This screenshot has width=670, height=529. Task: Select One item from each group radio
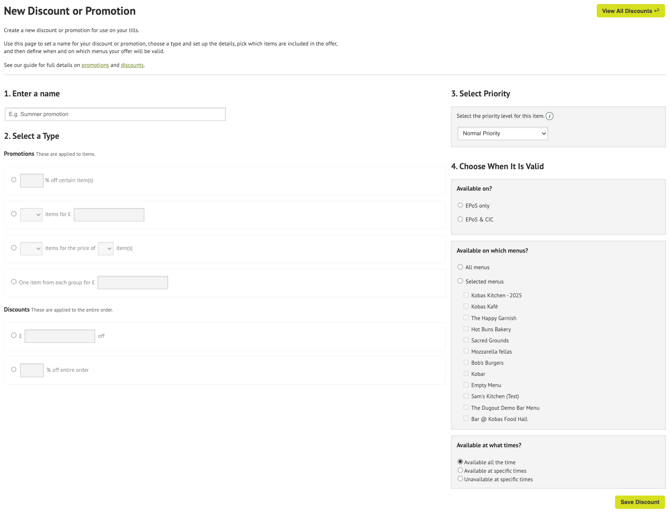[14, 282]
